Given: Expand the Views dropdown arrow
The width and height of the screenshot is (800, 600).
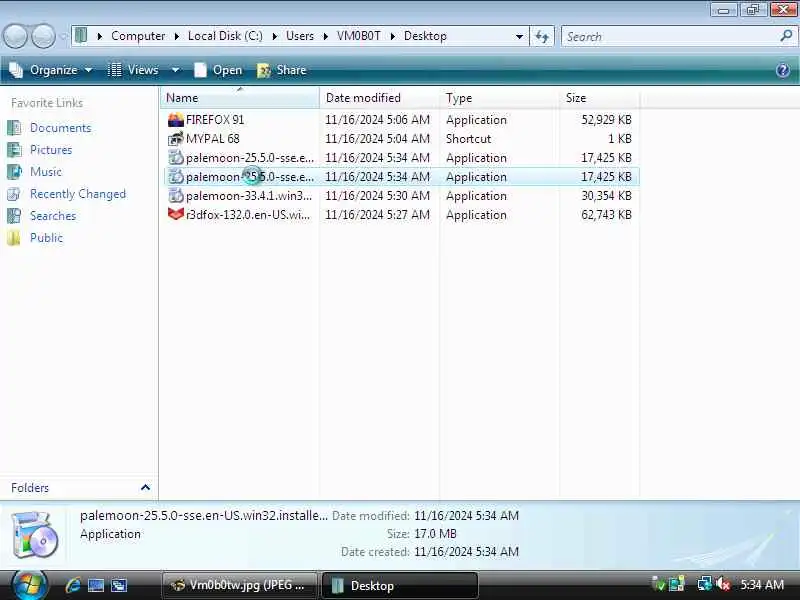Looking at the screenshot, I should tap(175, 70).
